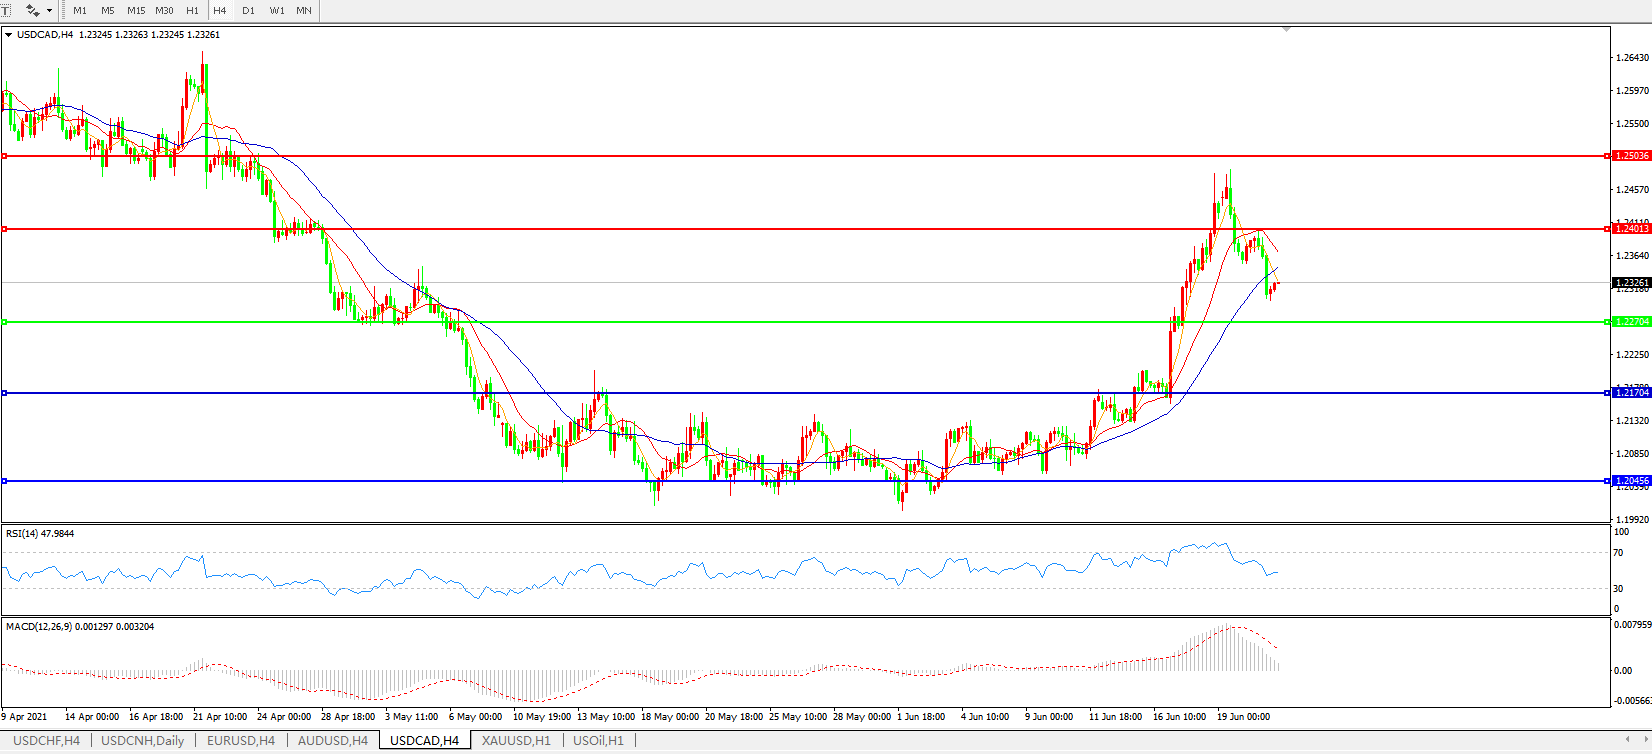This screenshot has height=754, width=1652.
Task: Click the chart shift marker triangle
Action: click(x=1286, y=30)
